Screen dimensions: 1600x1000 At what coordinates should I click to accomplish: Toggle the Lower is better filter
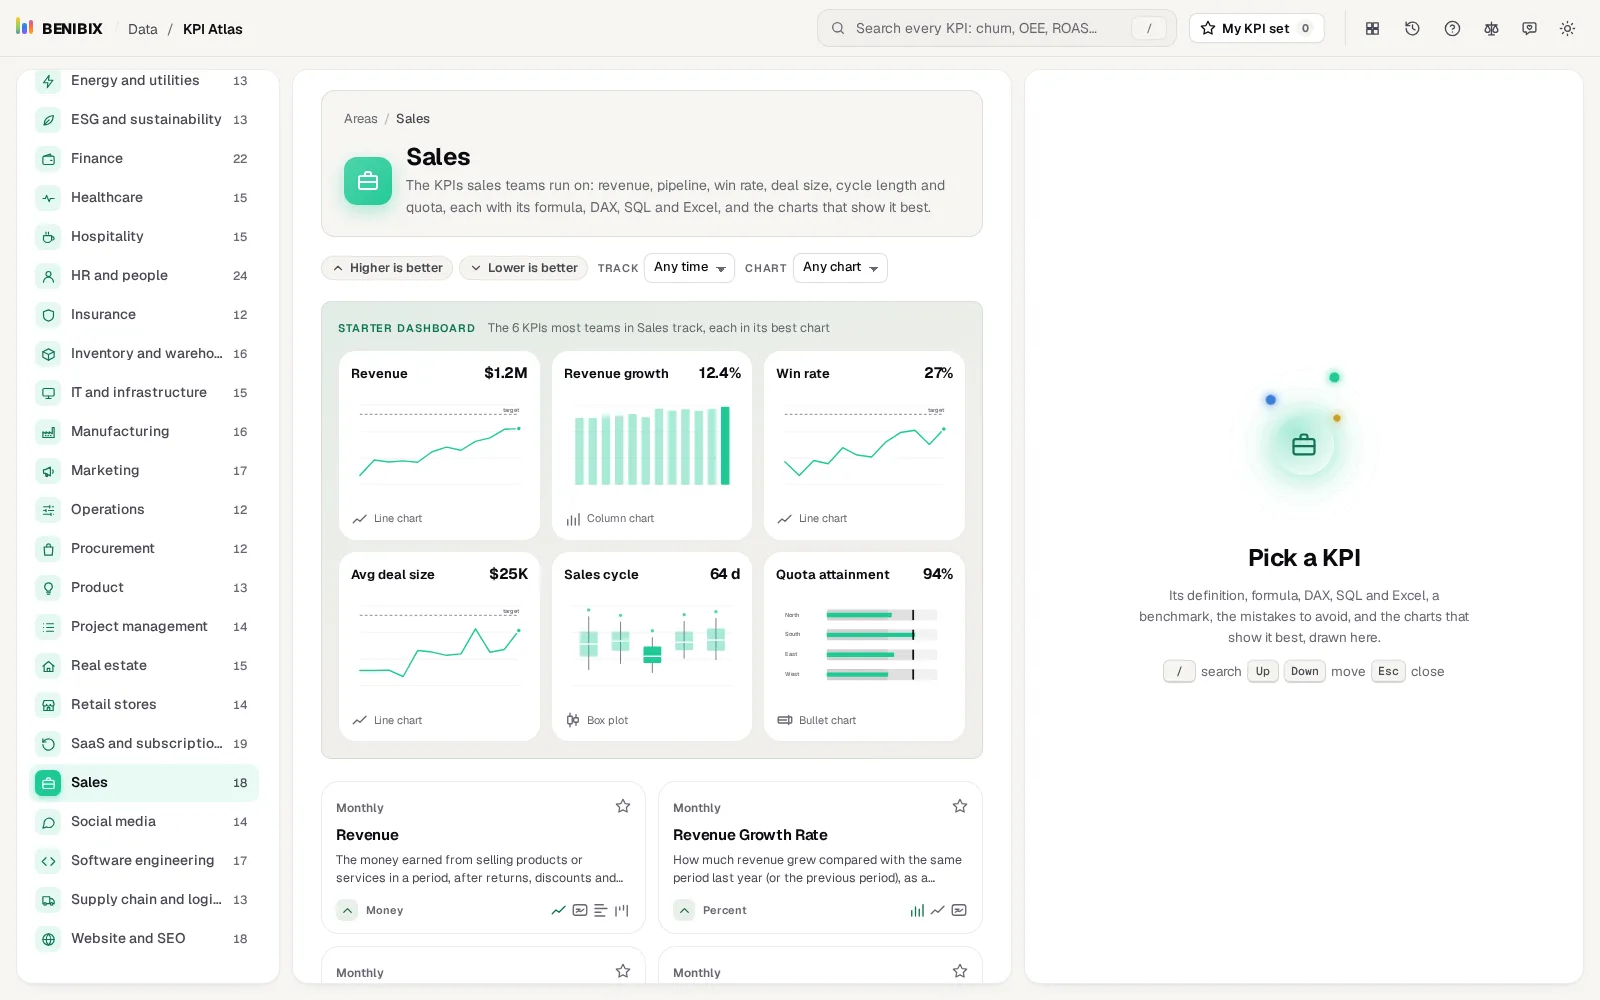tap(524, 268)
